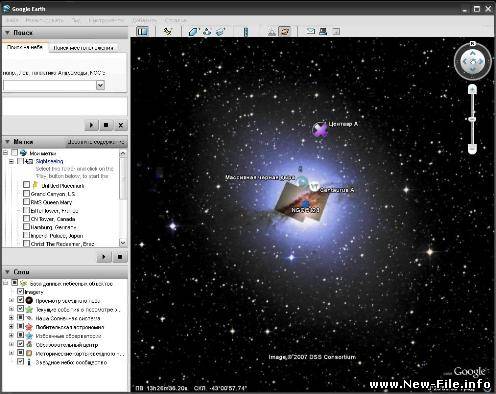Click the search panel stop button

tap(106, 125)
